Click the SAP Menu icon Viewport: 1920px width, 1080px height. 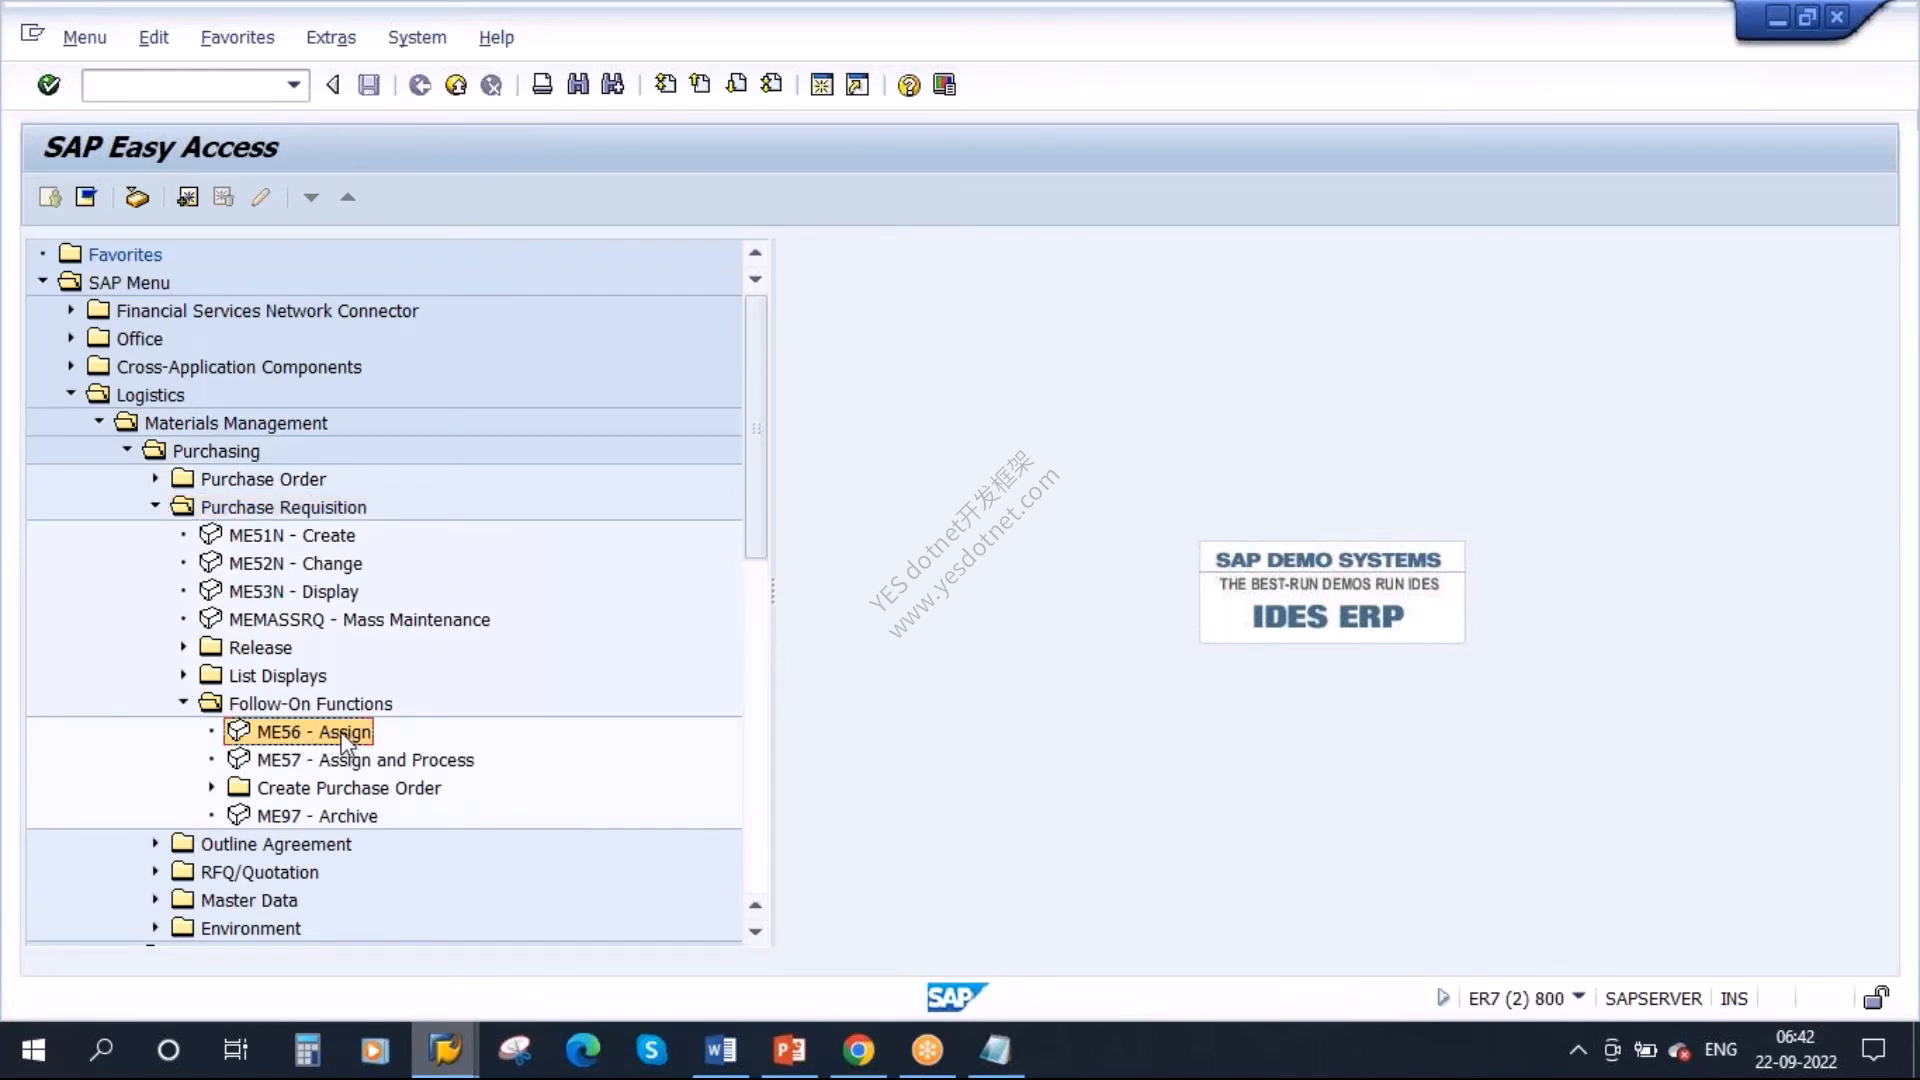[x=86, y=197]
